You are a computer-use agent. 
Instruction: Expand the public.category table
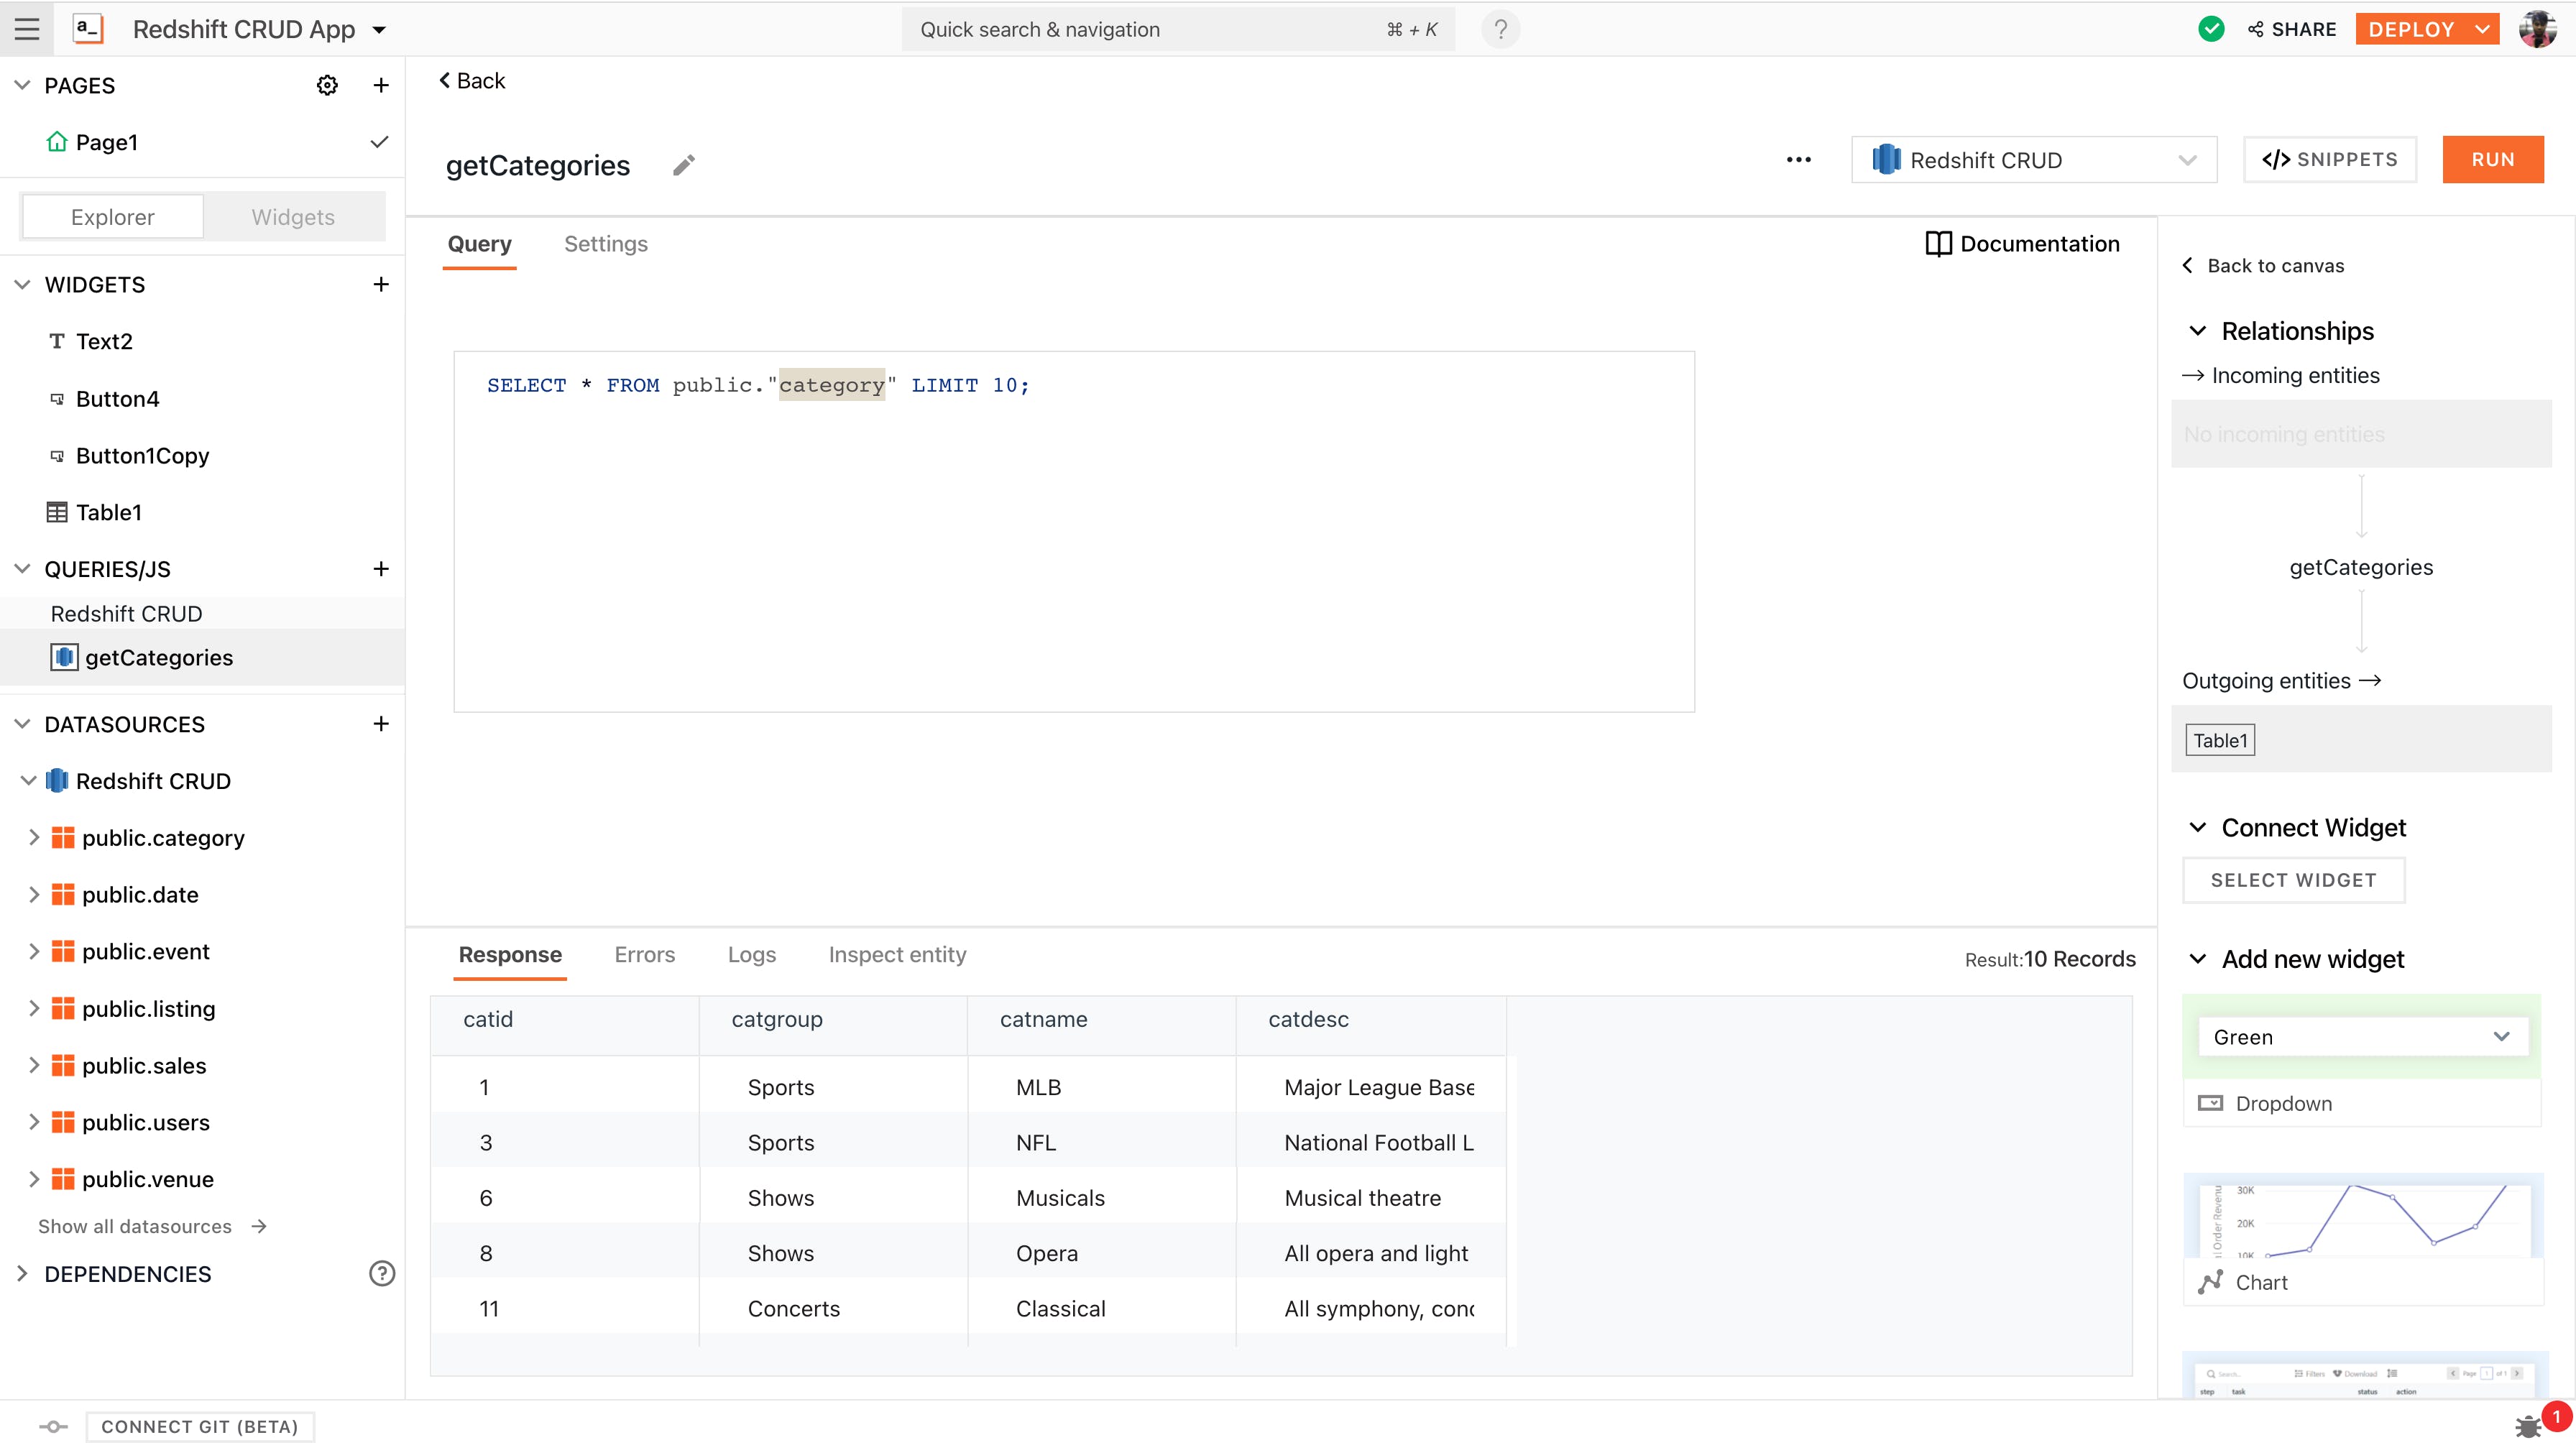tap(34, 838)
